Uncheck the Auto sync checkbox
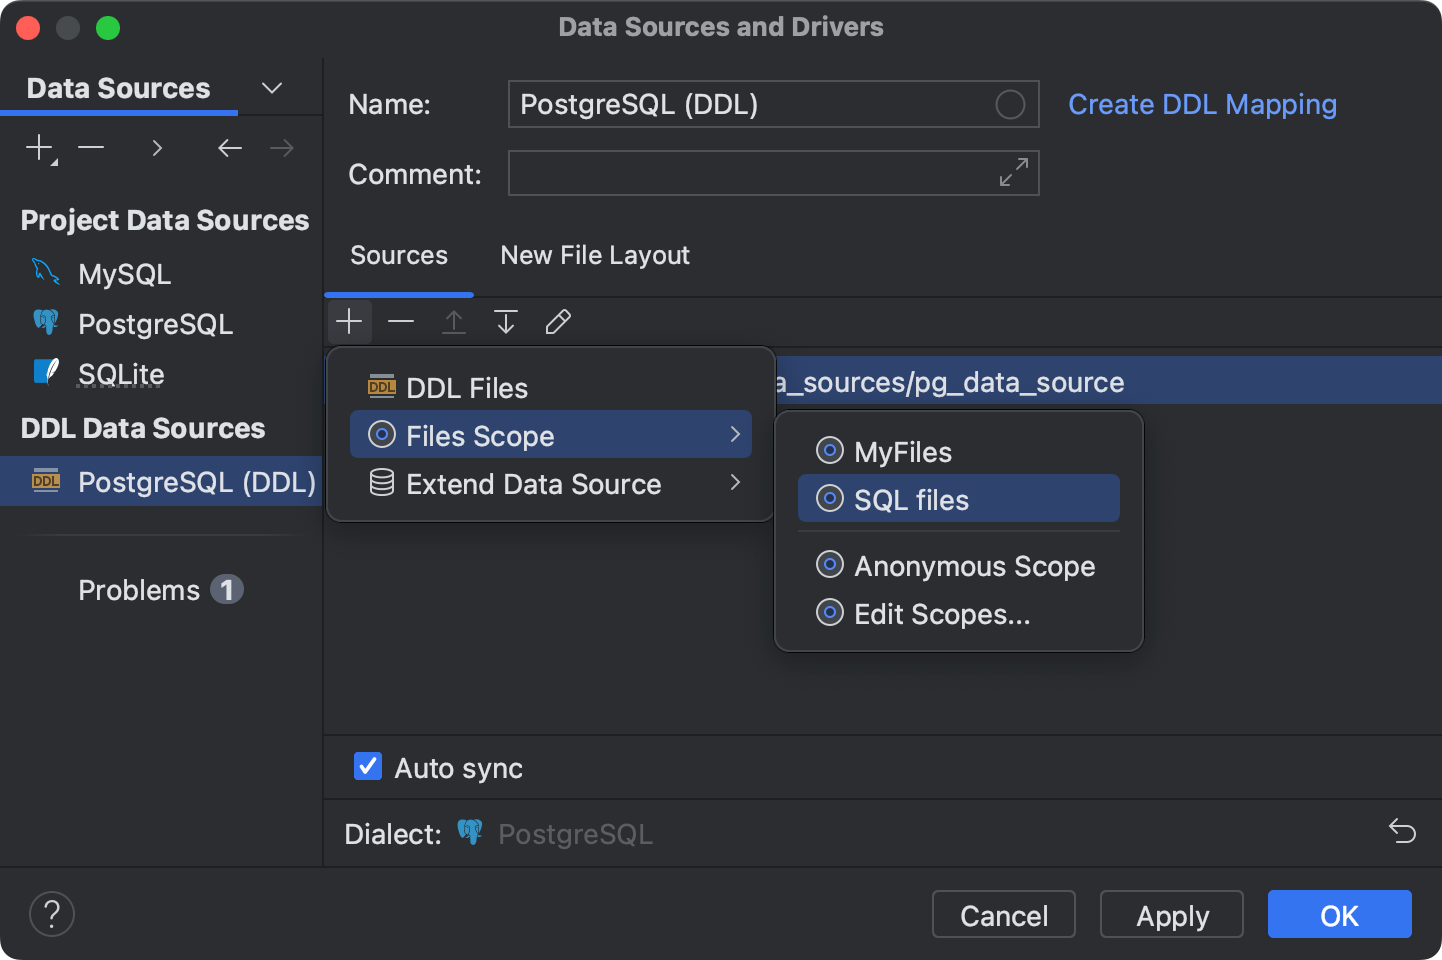The width and height of the screenshot is (1442, 960). (x=367, y=766)
